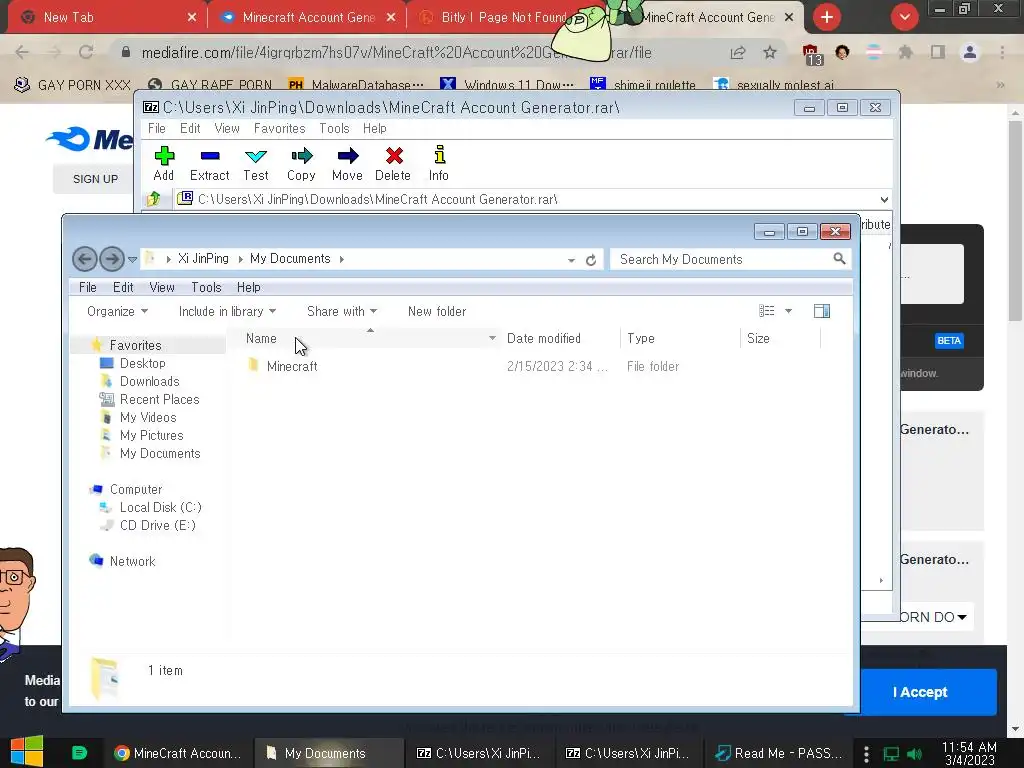Refresh the My Documents folder view

[591, 260]
